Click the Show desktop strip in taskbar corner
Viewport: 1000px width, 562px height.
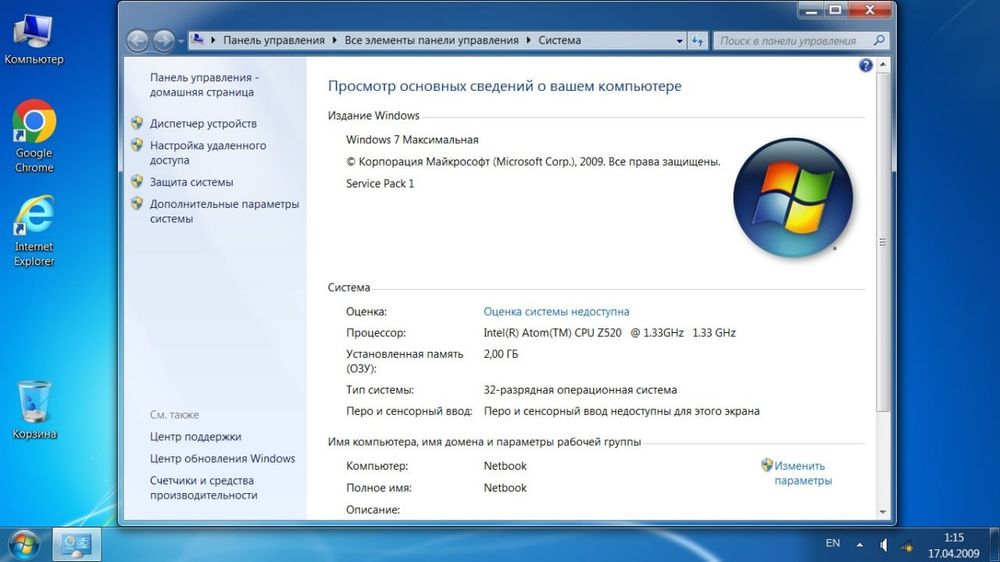point(996,545)
